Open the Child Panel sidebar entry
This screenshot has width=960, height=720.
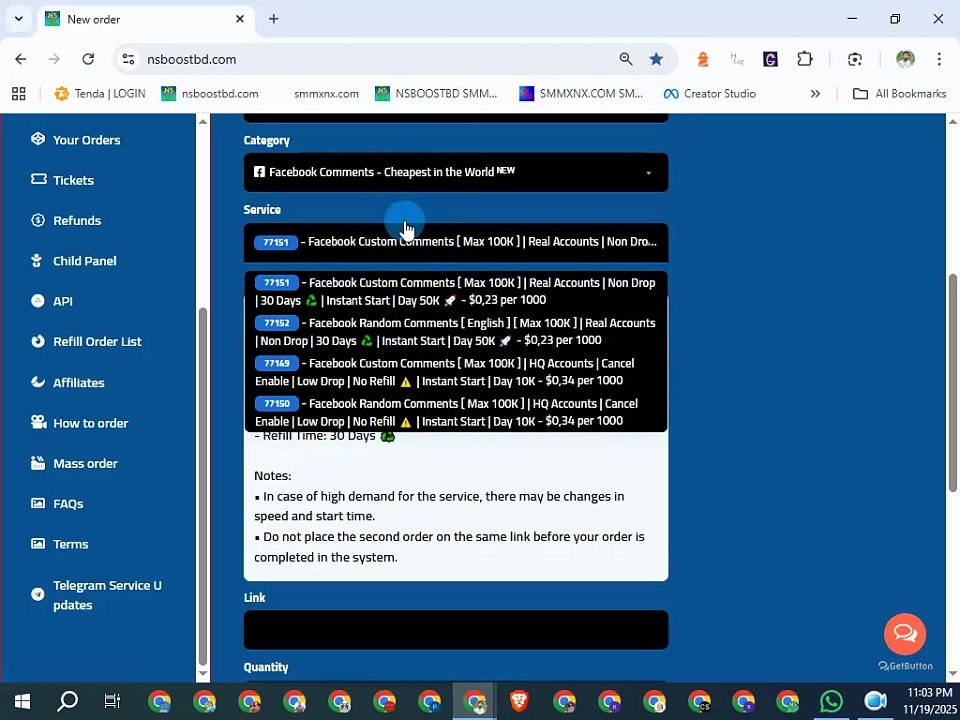pos(84,261)
